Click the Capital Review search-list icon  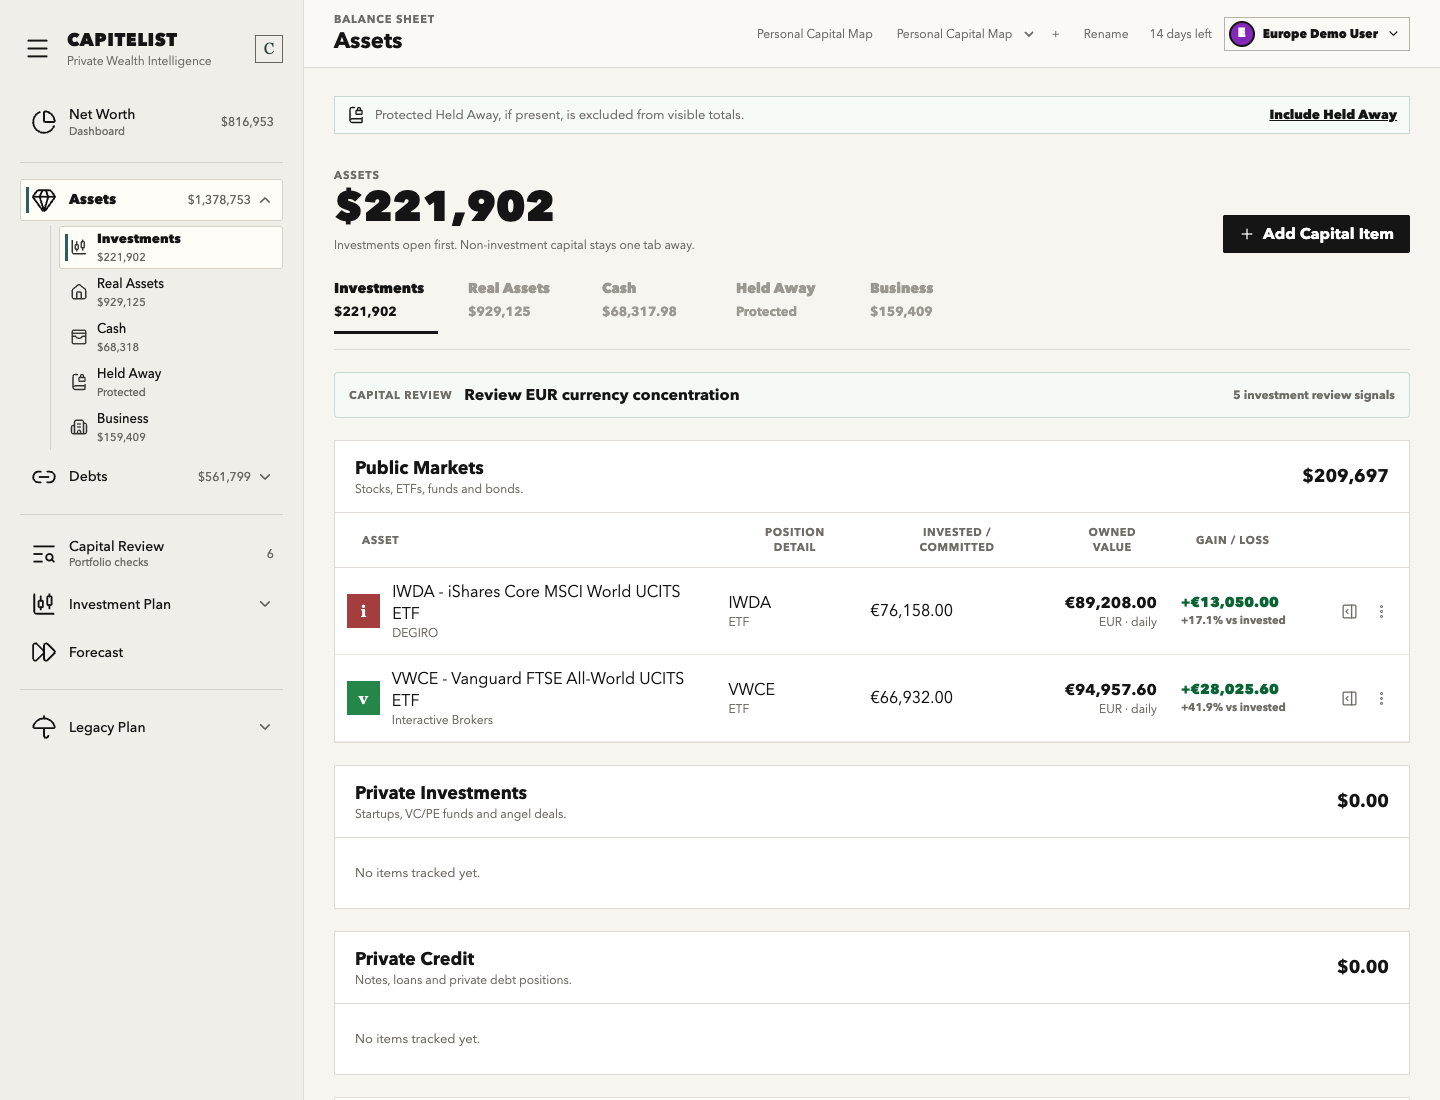[x=44, y=554]
